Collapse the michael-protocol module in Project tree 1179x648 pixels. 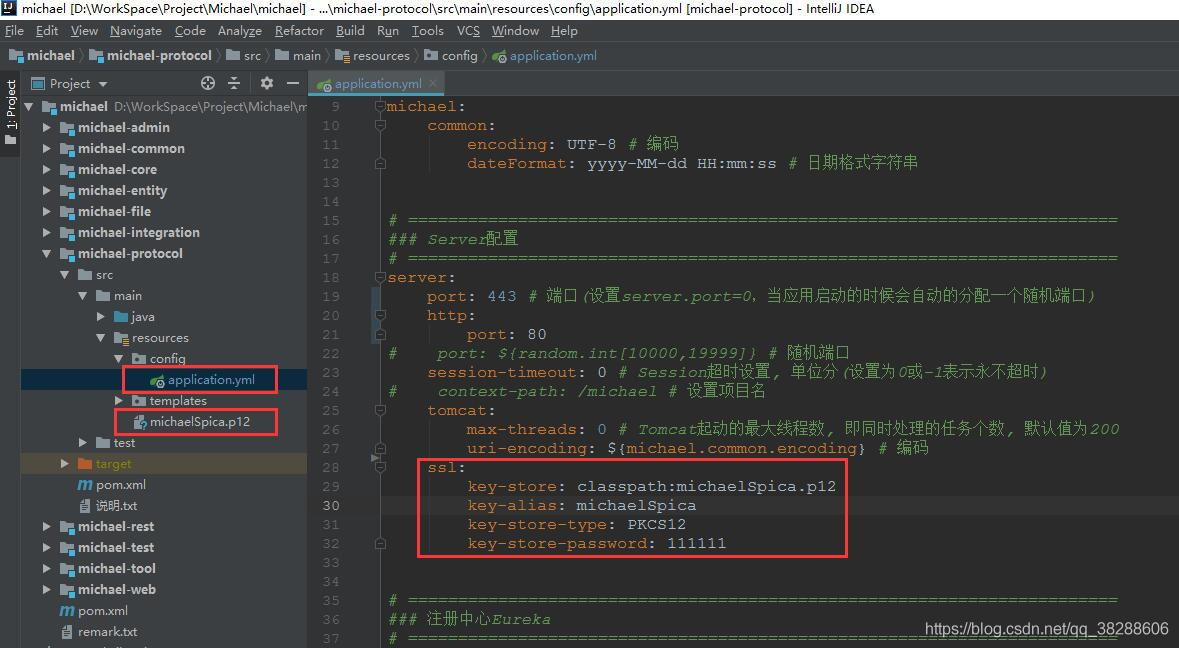click(x=45, y=253)
